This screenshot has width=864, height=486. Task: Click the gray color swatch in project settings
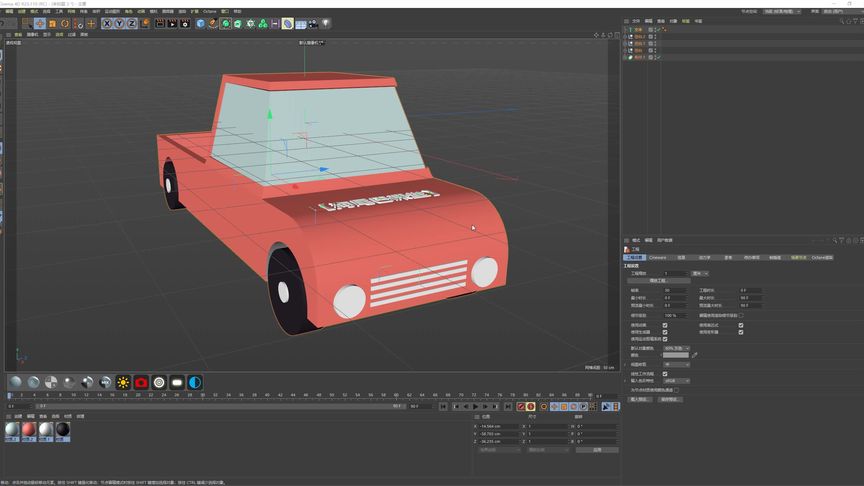[x=676, y=355]
